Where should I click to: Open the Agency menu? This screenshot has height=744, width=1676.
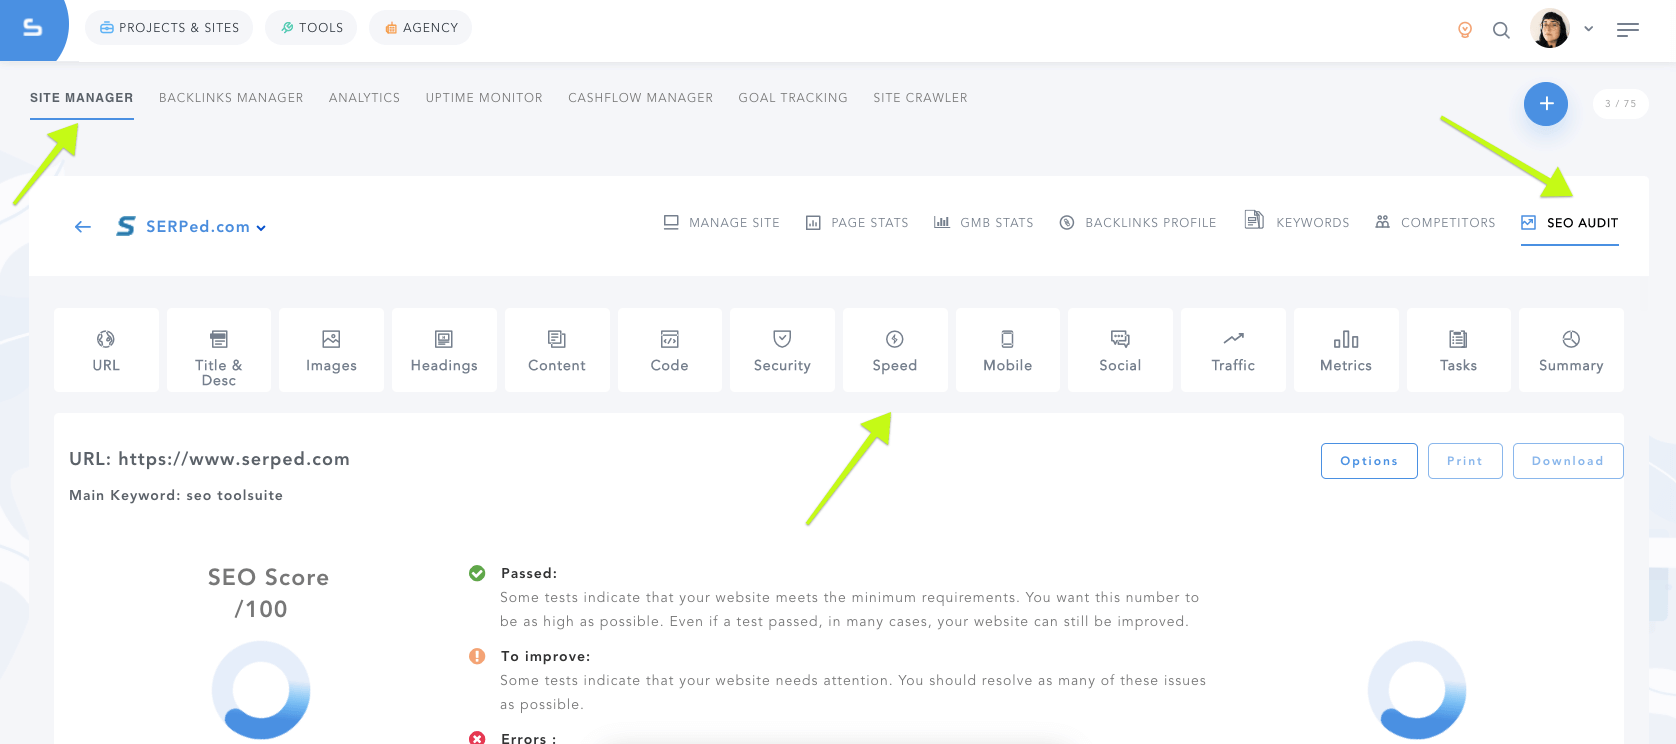pos(420,28)
